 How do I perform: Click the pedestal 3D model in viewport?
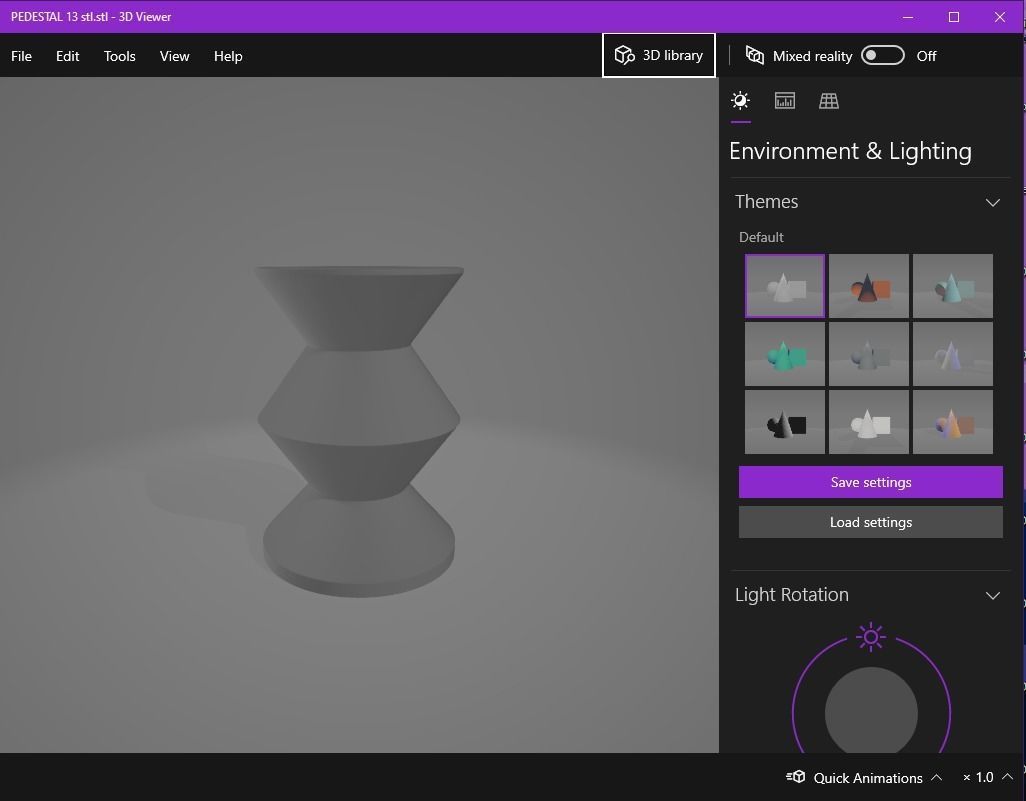[x=359, y=432]
